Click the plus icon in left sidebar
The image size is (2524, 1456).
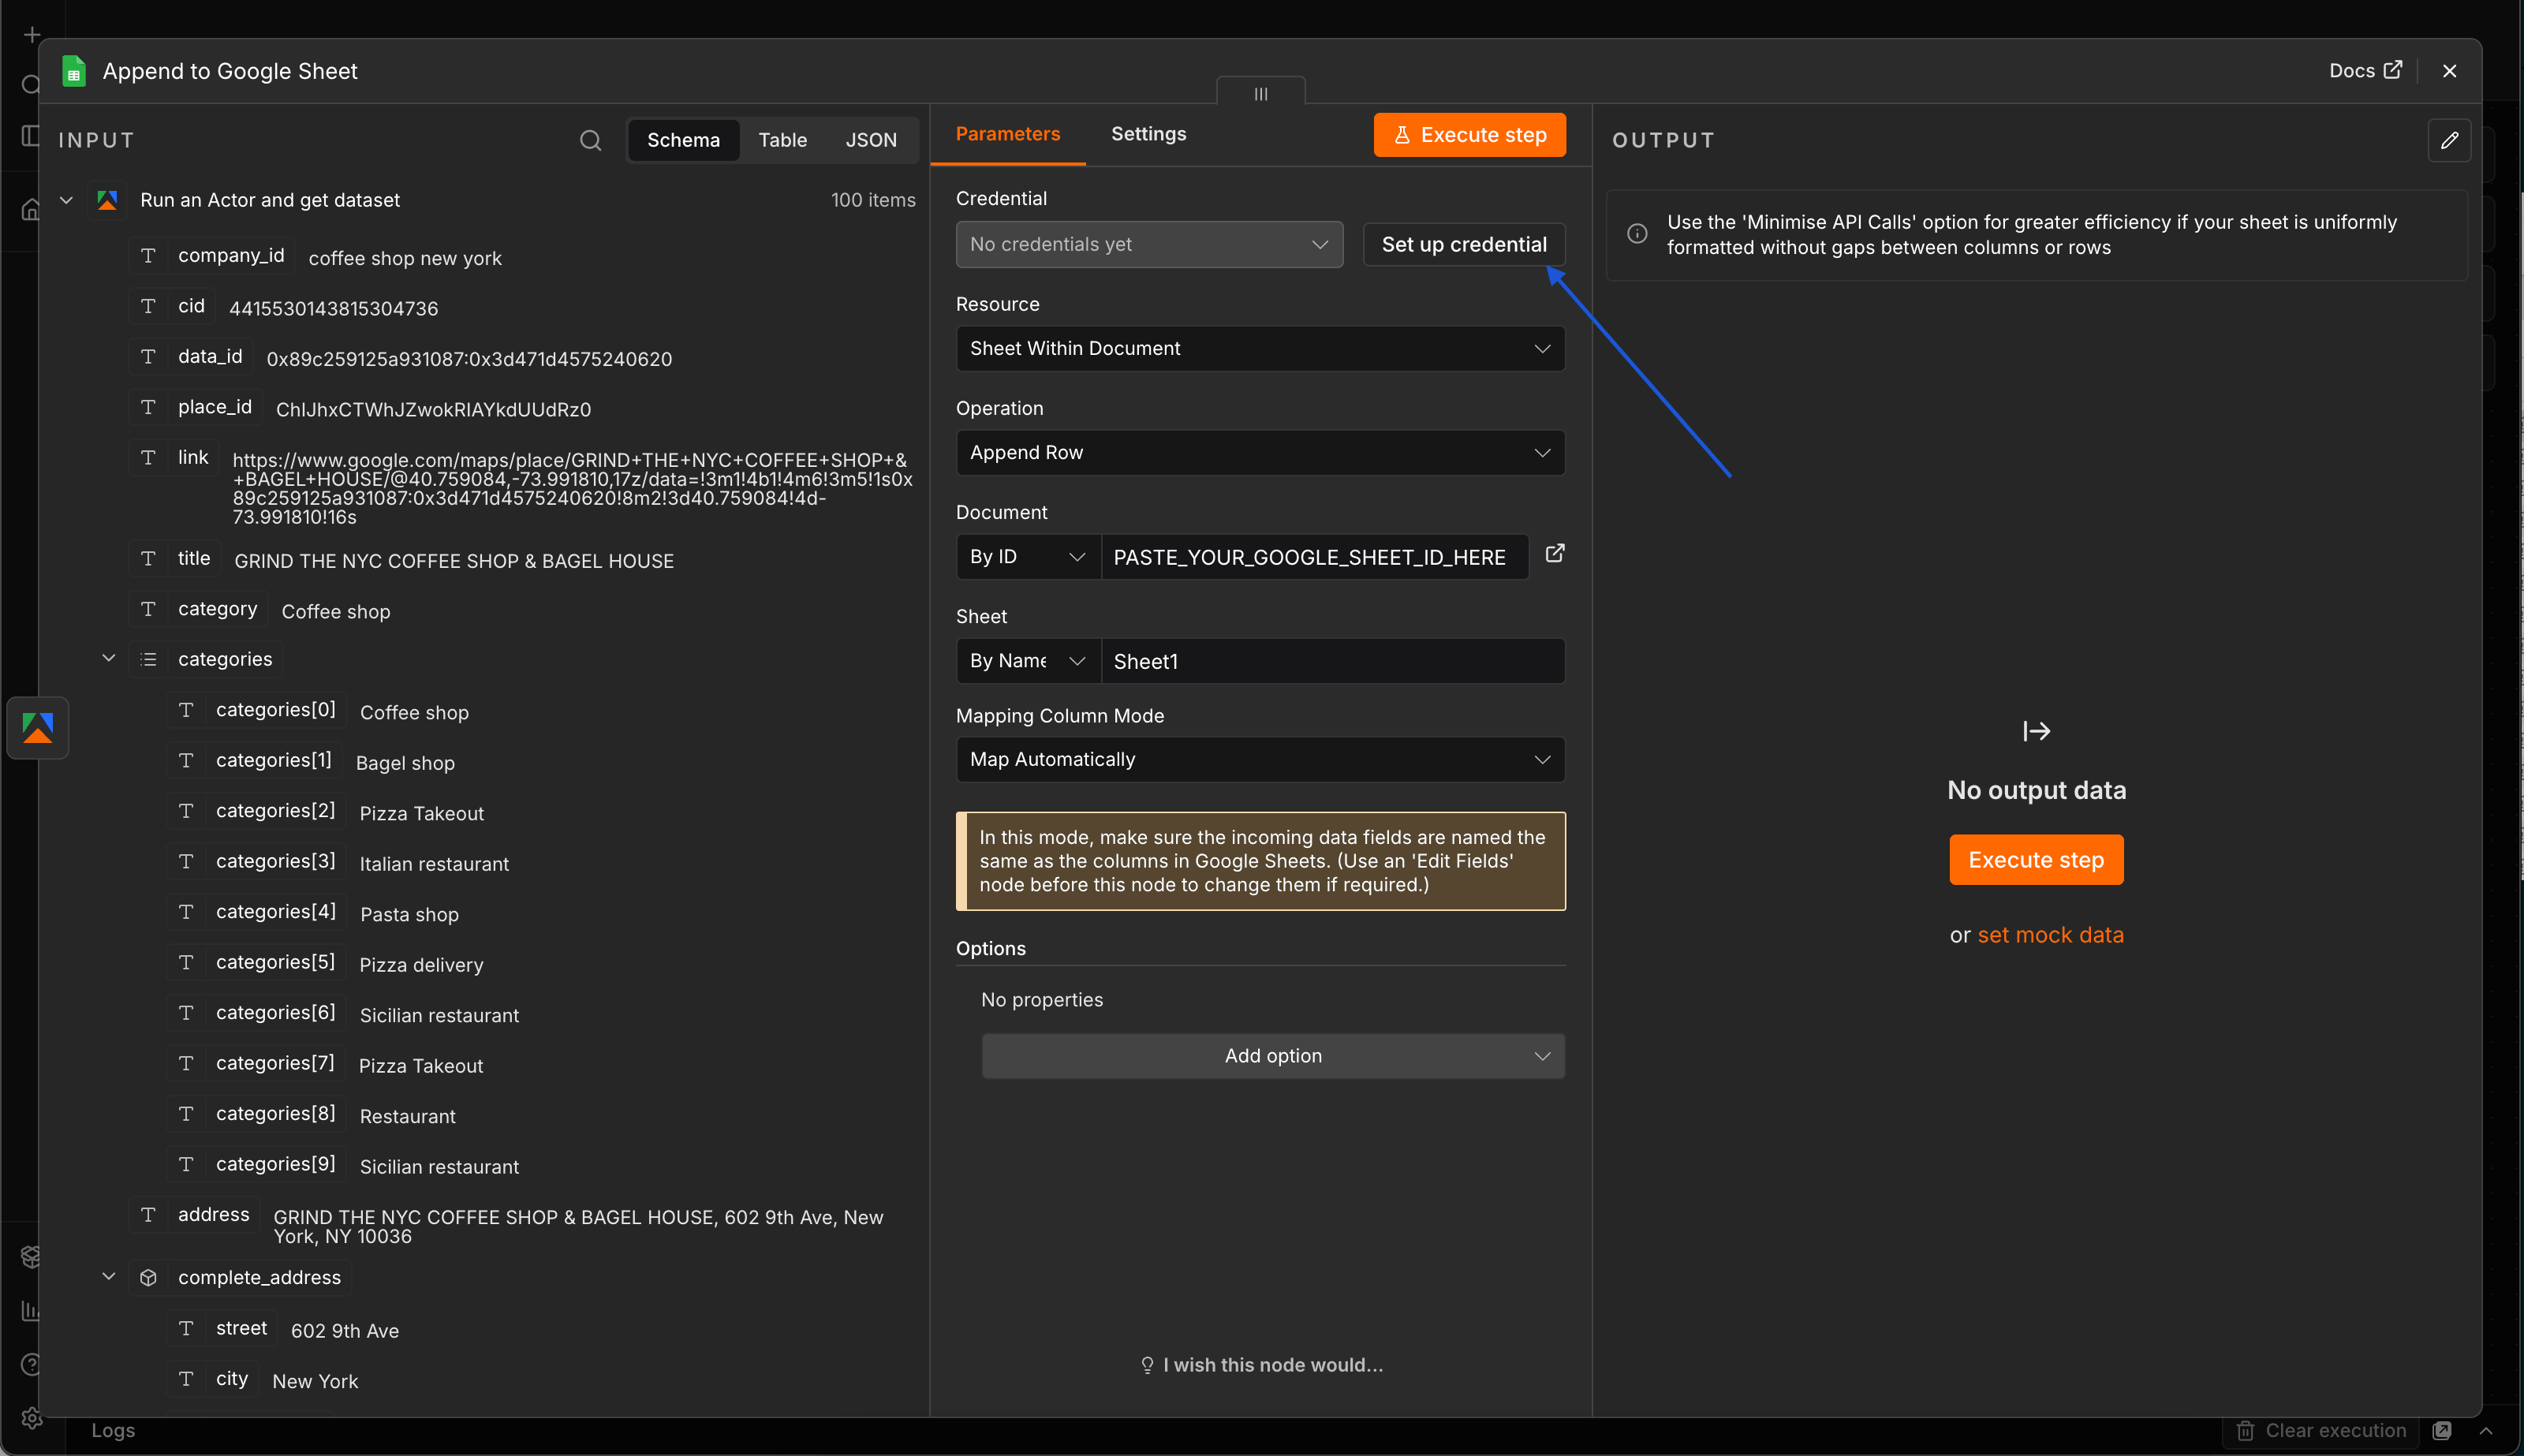(x=32, y=35)
